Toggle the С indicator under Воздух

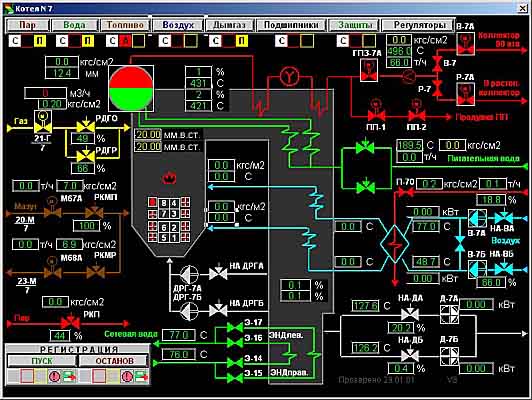[x=165, y=41]
